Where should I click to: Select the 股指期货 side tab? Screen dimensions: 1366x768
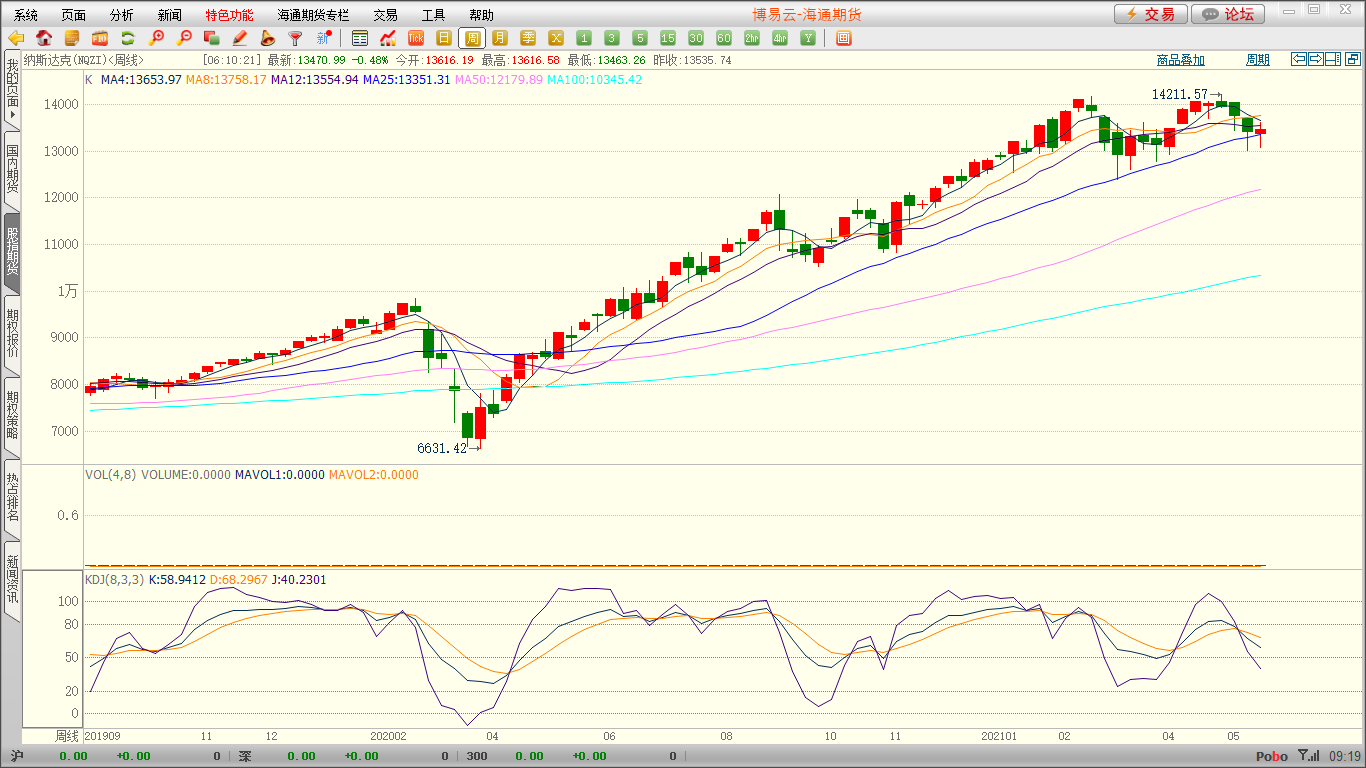12,252
